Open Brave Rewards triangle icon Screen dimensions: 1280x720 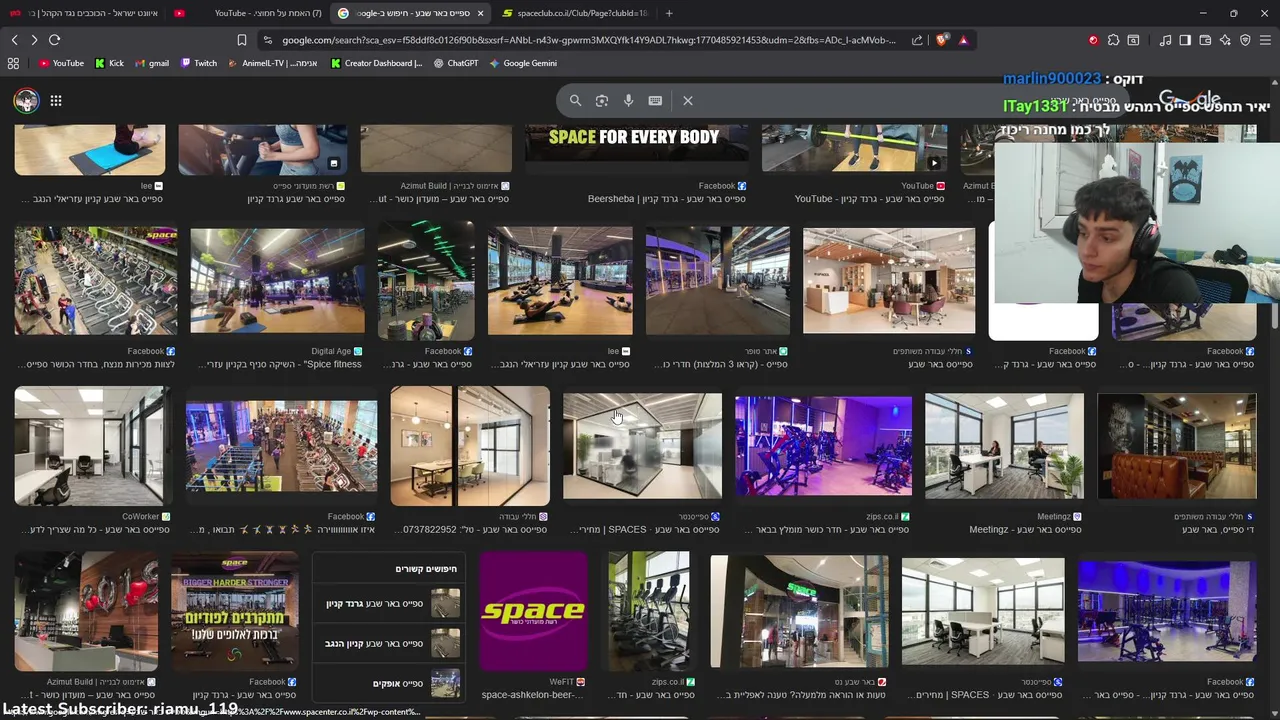tap(963, 40)
